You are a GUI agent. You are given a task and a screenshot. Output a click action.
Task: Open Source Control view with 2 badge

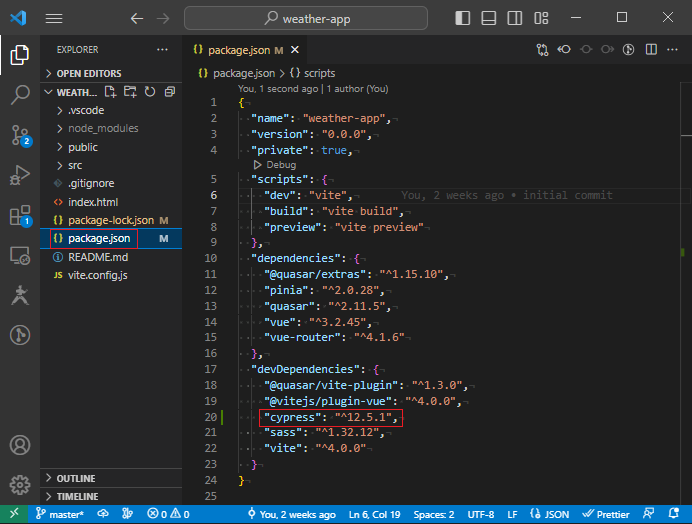pos(20,135)
